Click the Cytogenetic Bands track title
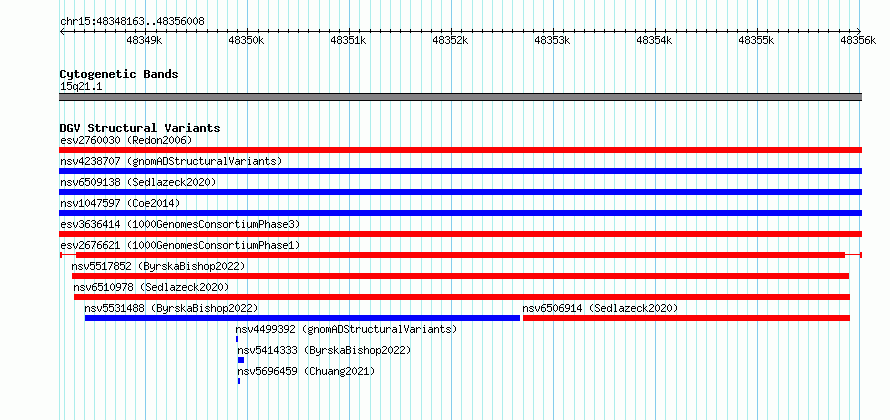 coord(119,74)
